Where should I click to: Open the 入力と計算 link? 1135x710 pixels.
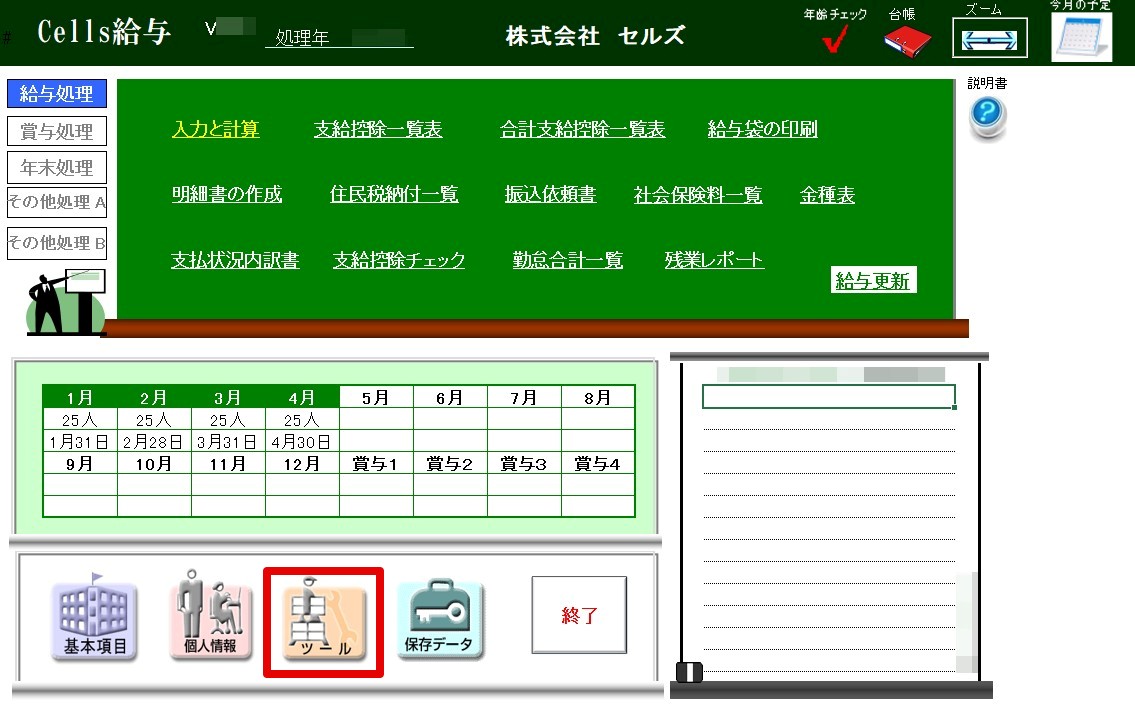[215, 129]
